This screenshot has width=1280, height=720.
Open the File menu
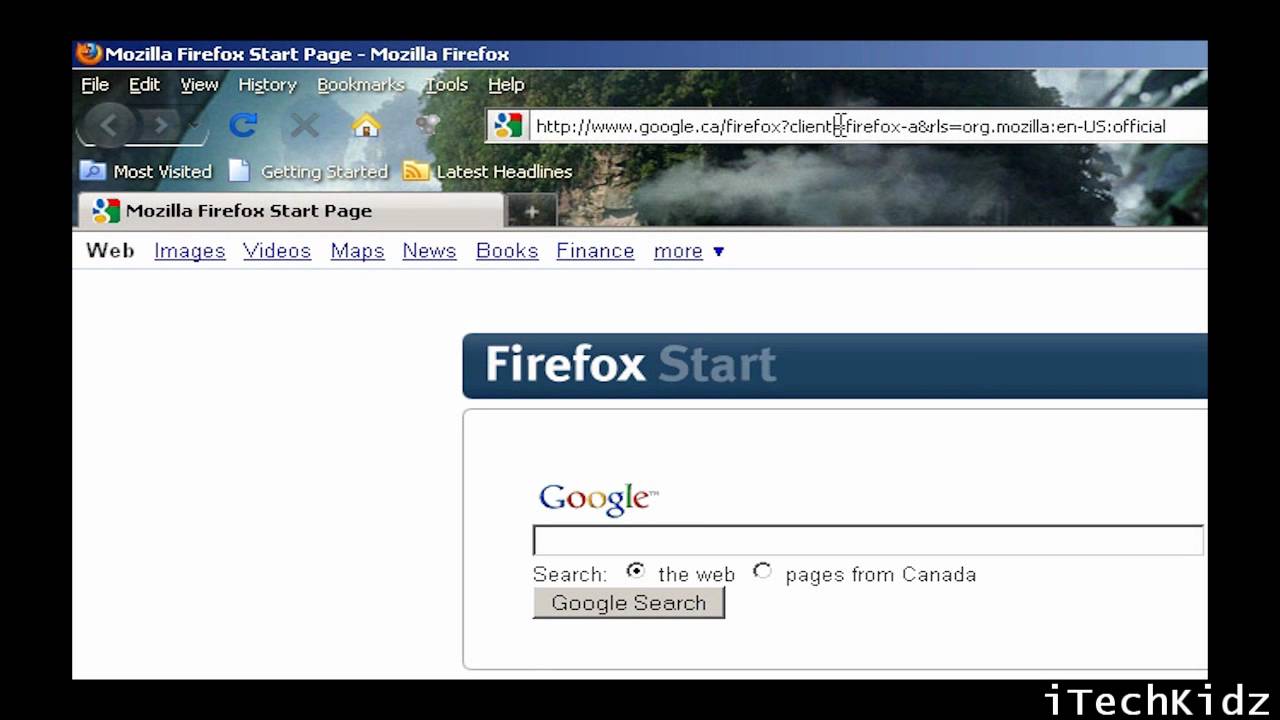[95, 85]
